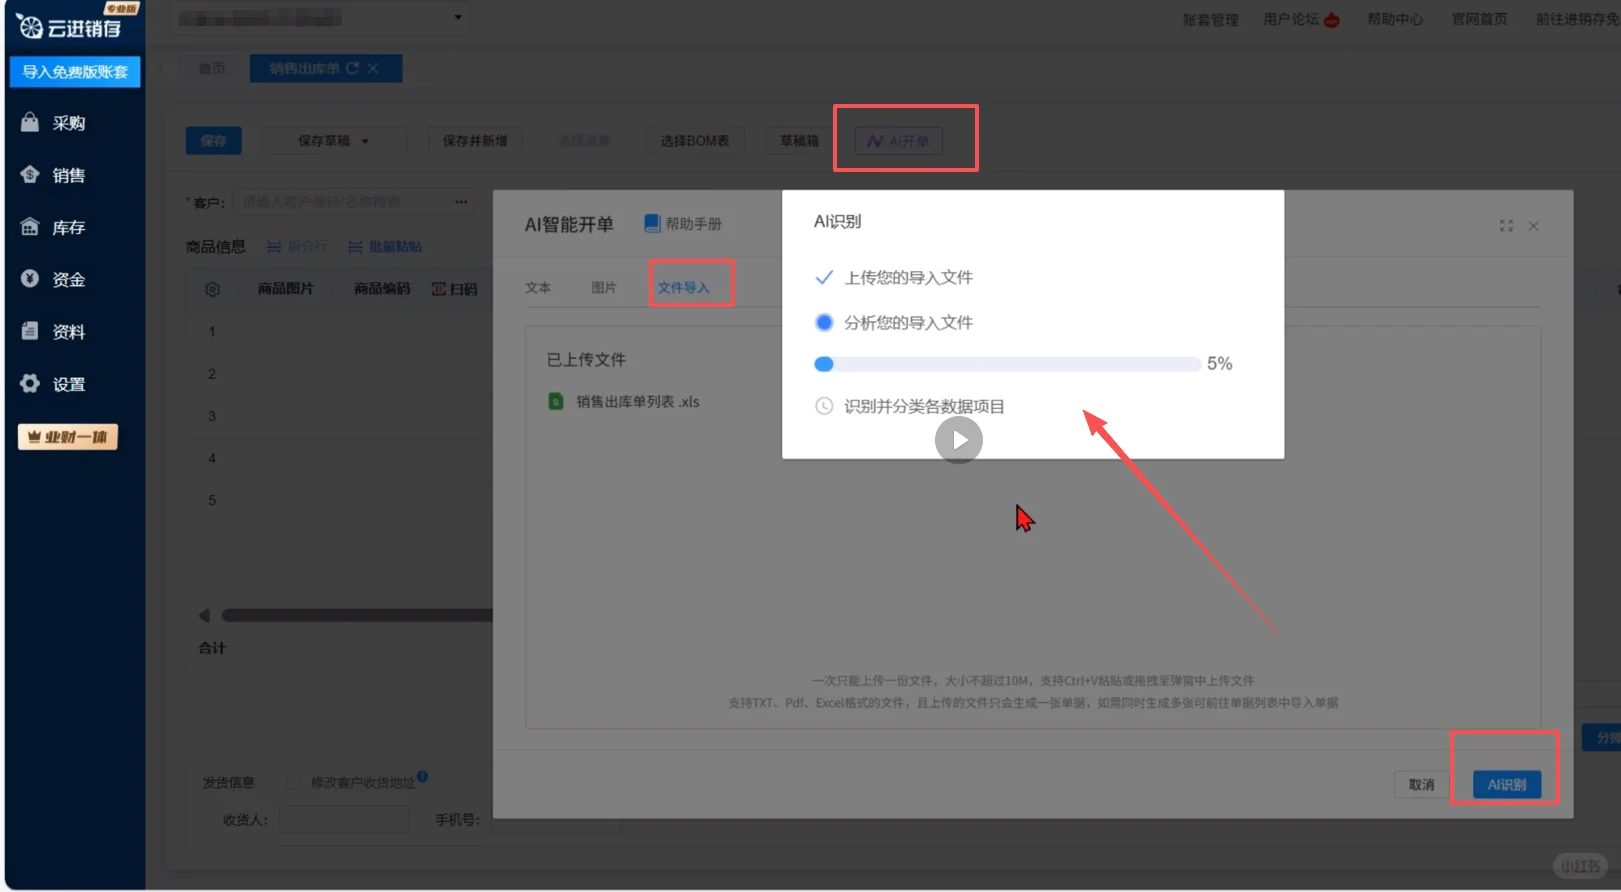Open the 帮助手册 book icon

tap(652, 223)
